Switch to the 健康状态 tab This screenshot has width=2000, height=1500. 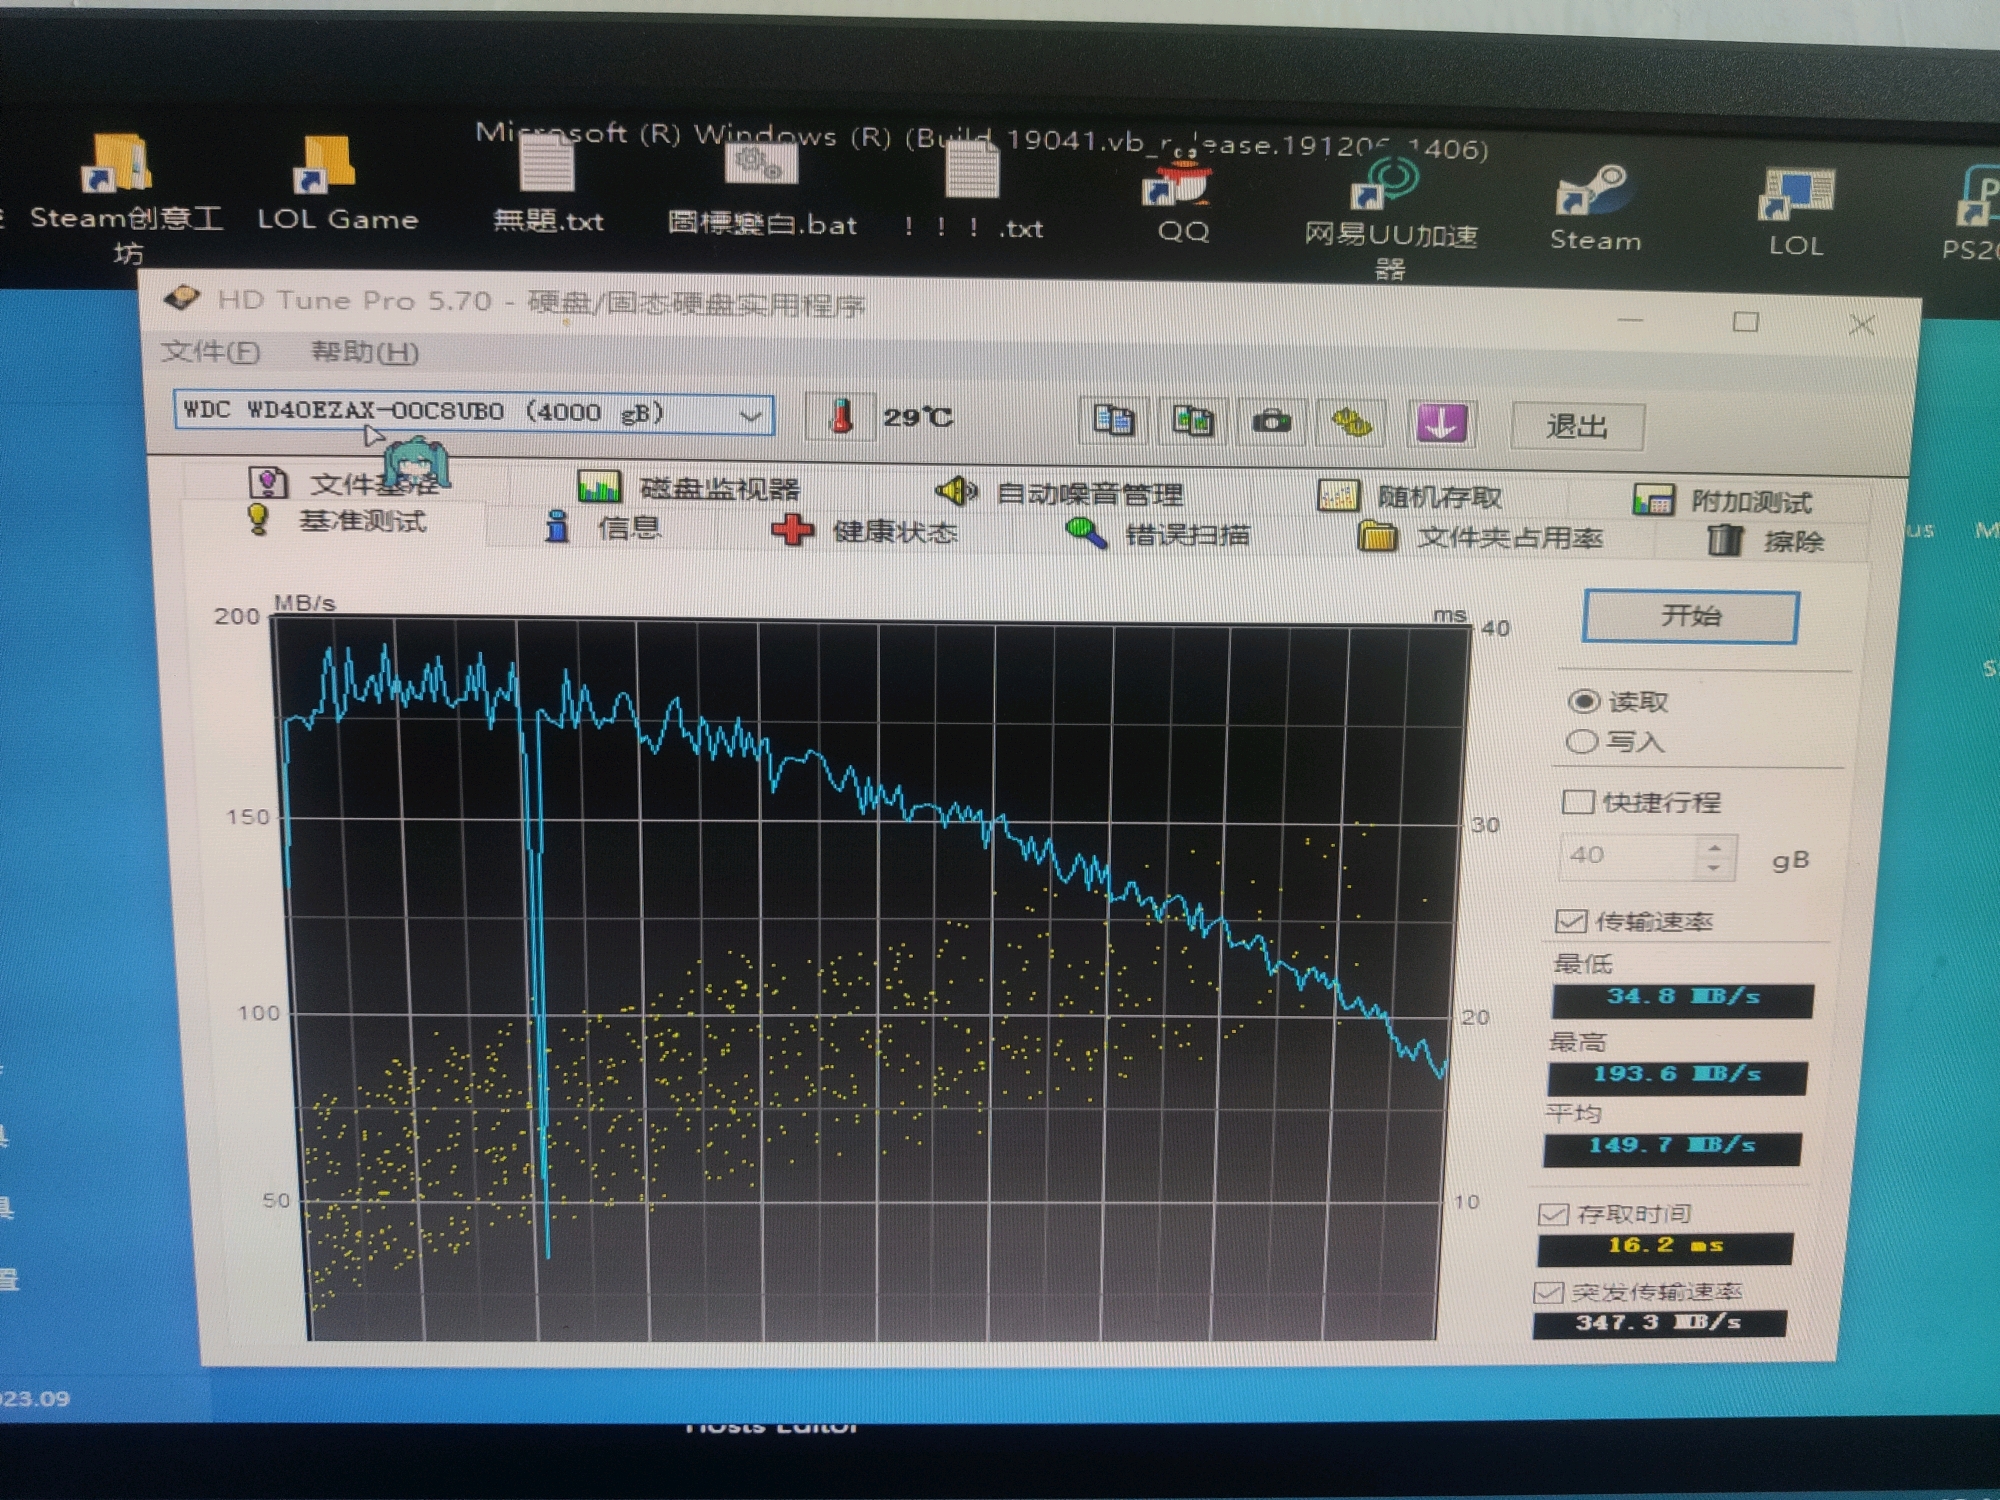point(866,531)
